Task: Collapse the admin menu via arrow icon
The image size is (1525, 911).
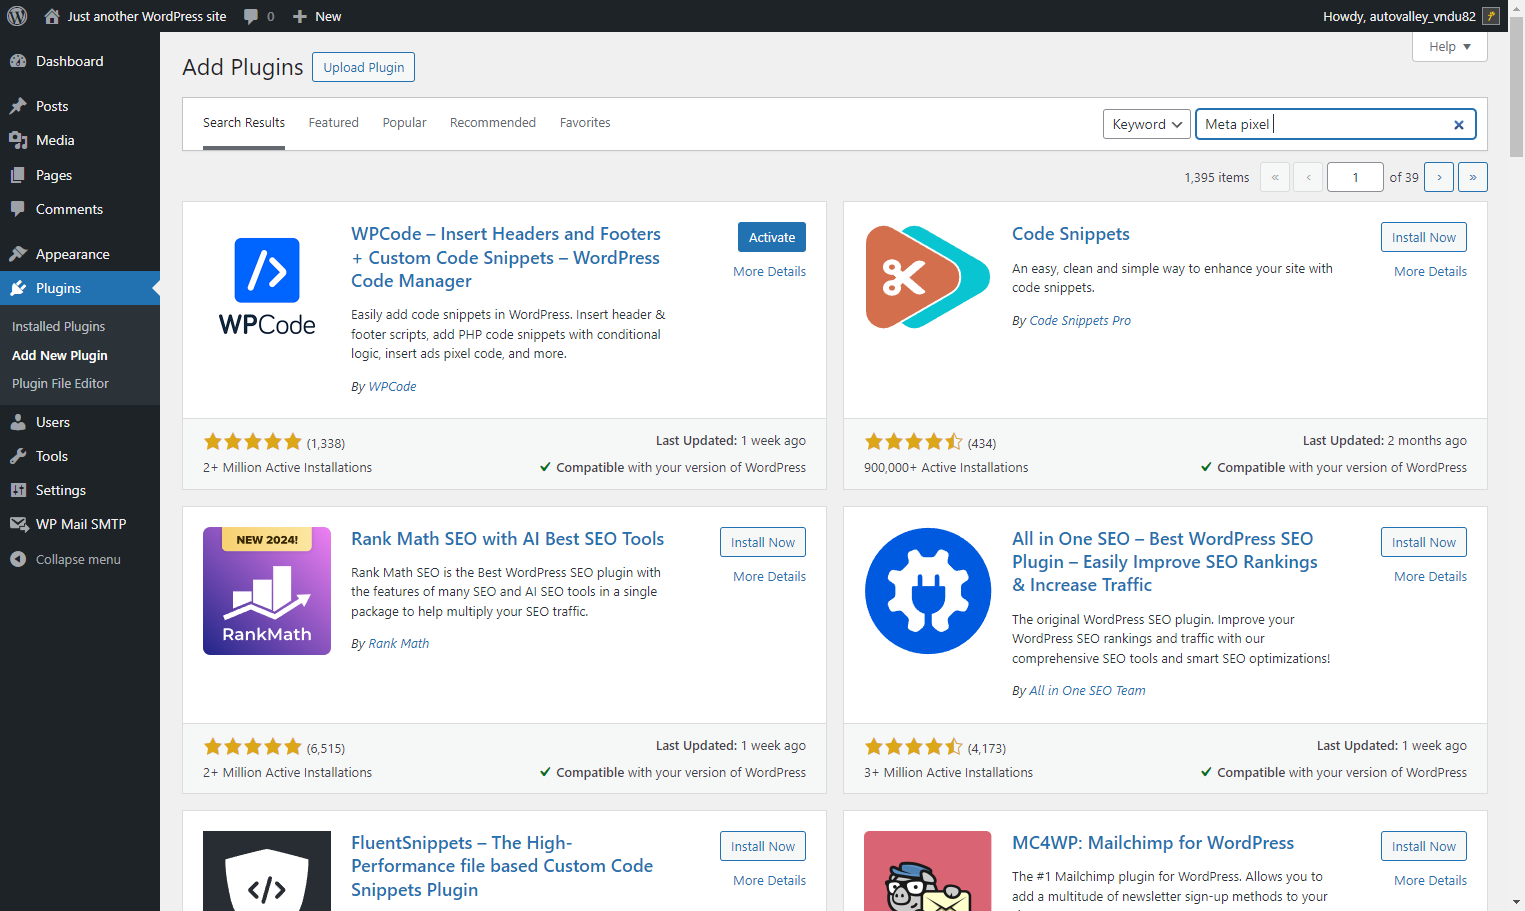Action: click(18, 559)
